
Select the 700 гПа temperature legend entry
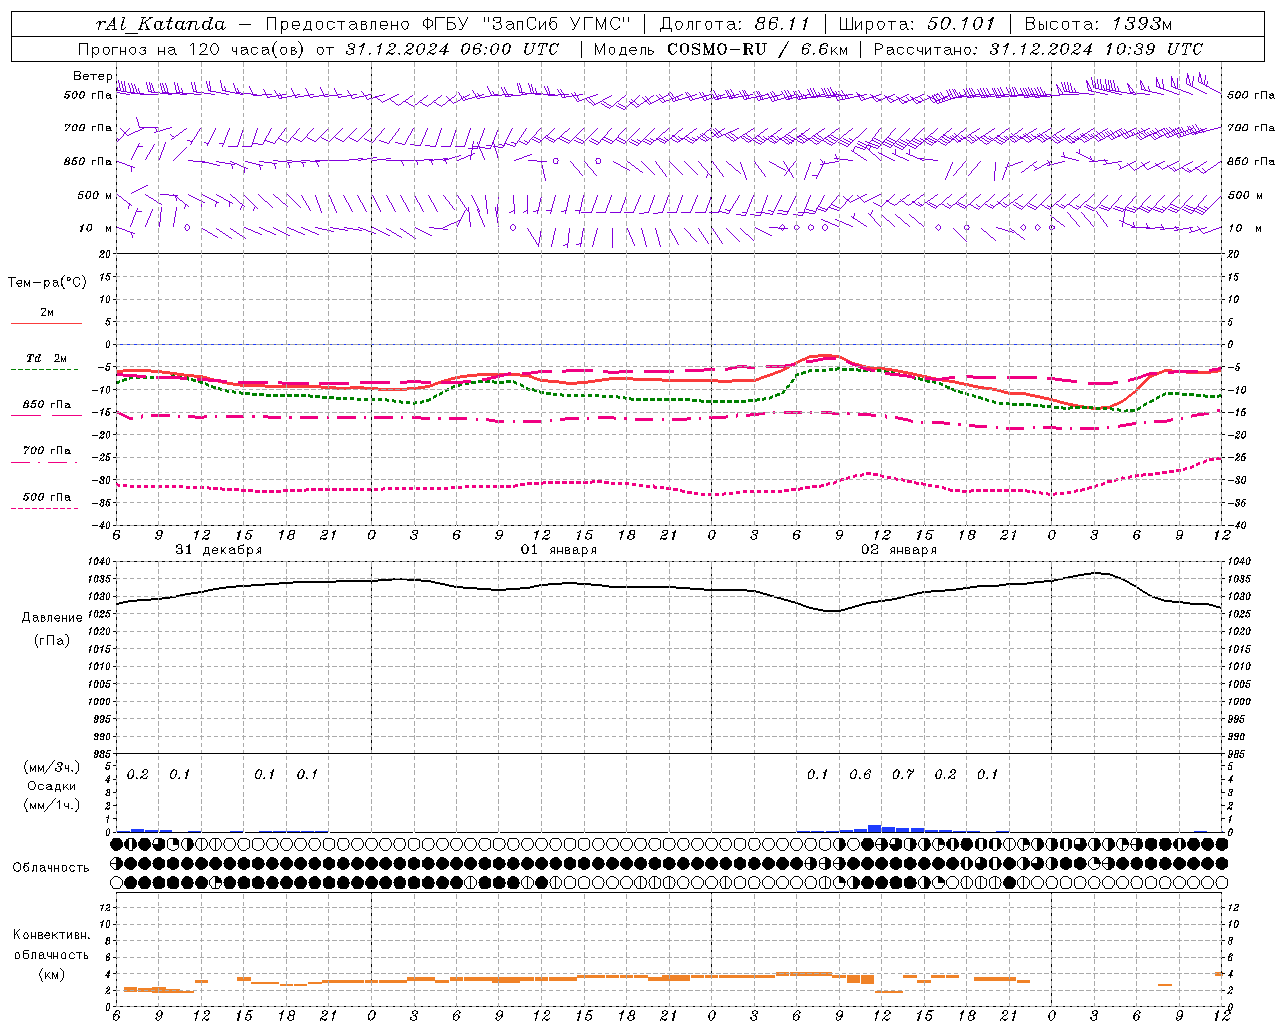coord(47,451)
